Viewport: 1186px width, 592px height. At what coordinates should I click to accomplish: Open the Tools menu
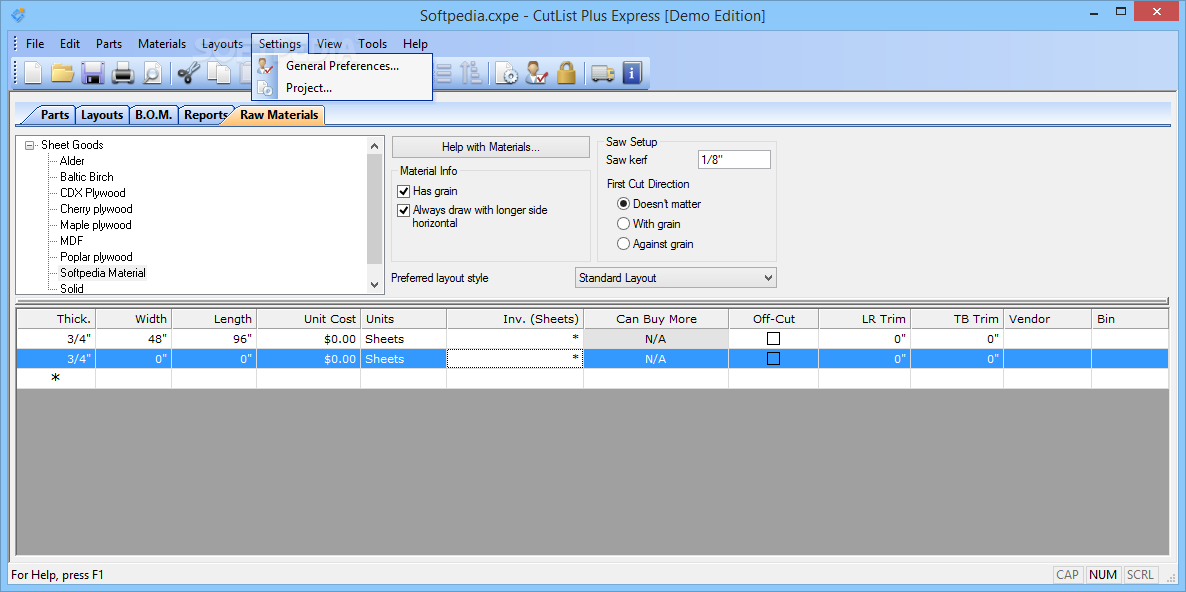click(x=373, y=44)
